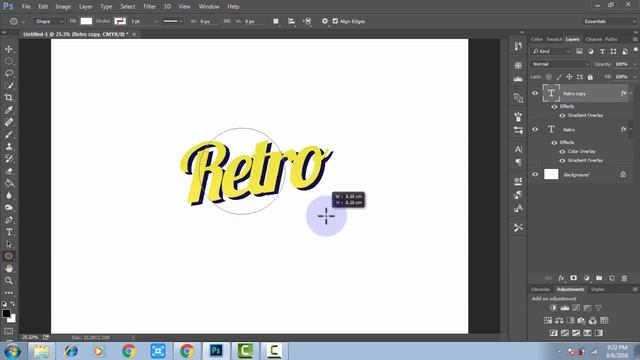Create a new group folder
The image size is (640, 360).
[x=599, y=278]
